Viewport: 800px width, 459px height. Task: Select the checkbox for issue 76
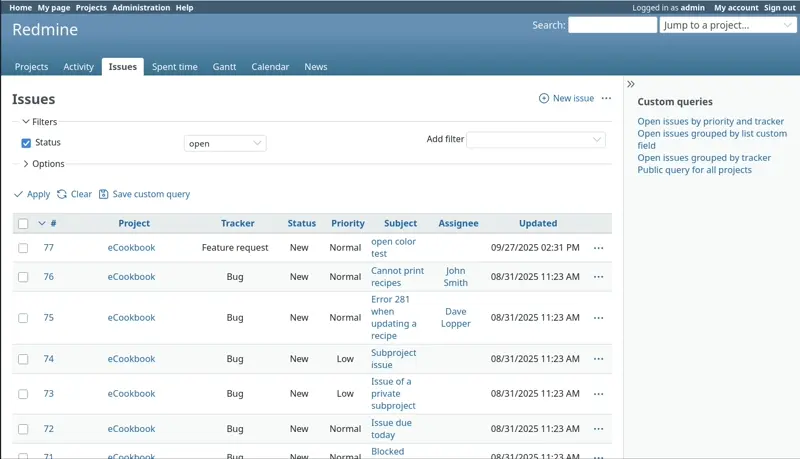[x=23, y=277]
